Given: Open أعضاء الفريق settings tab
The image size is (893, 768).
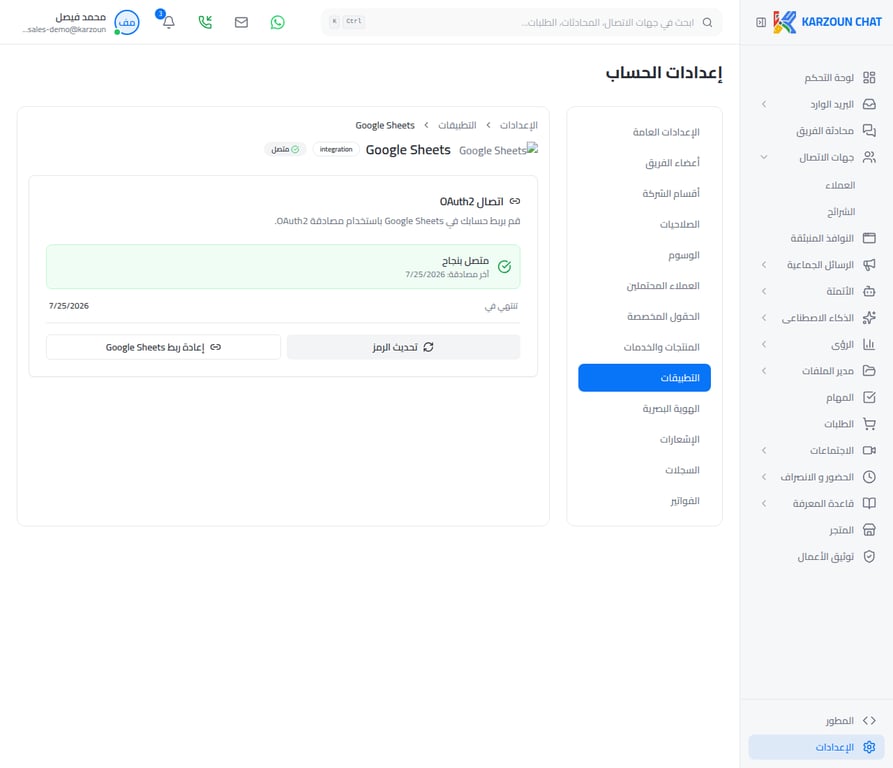Looking at the screenshot, I should click(x=644, y=163).
